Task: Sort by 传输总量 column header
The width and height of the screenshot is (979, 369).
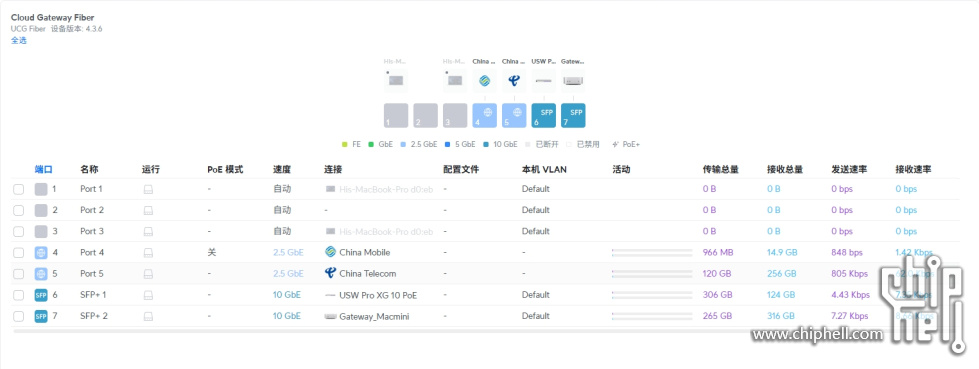Action: tap(721, 169)
